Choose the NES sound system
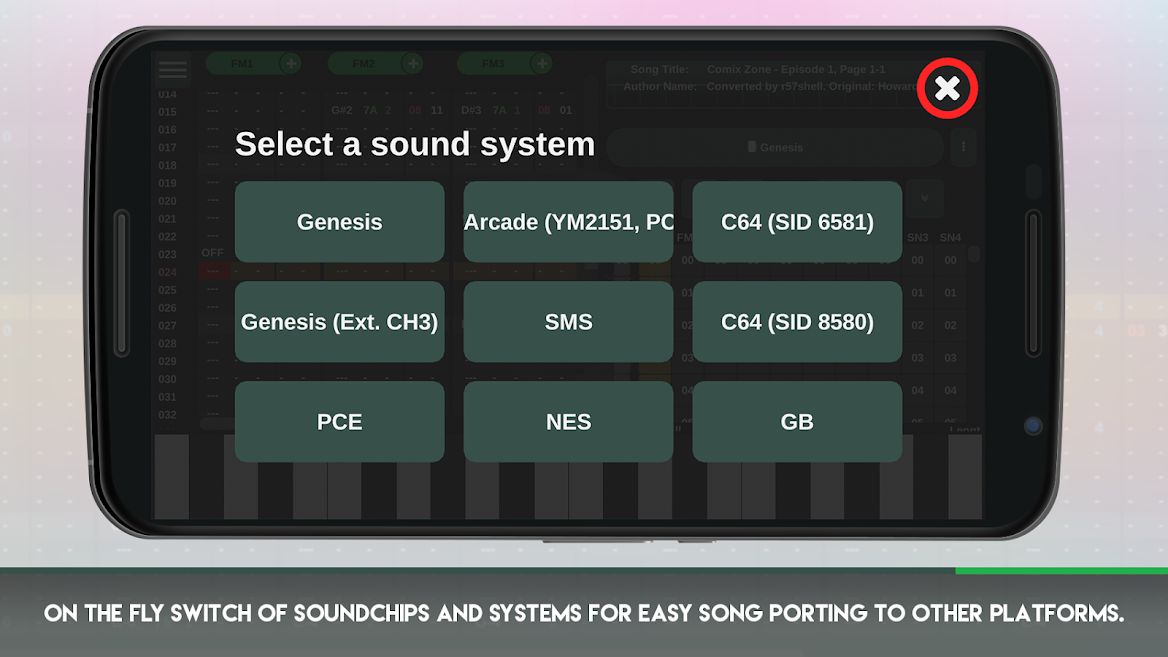This screenshot has width=1168, height=657. (568, 422)
